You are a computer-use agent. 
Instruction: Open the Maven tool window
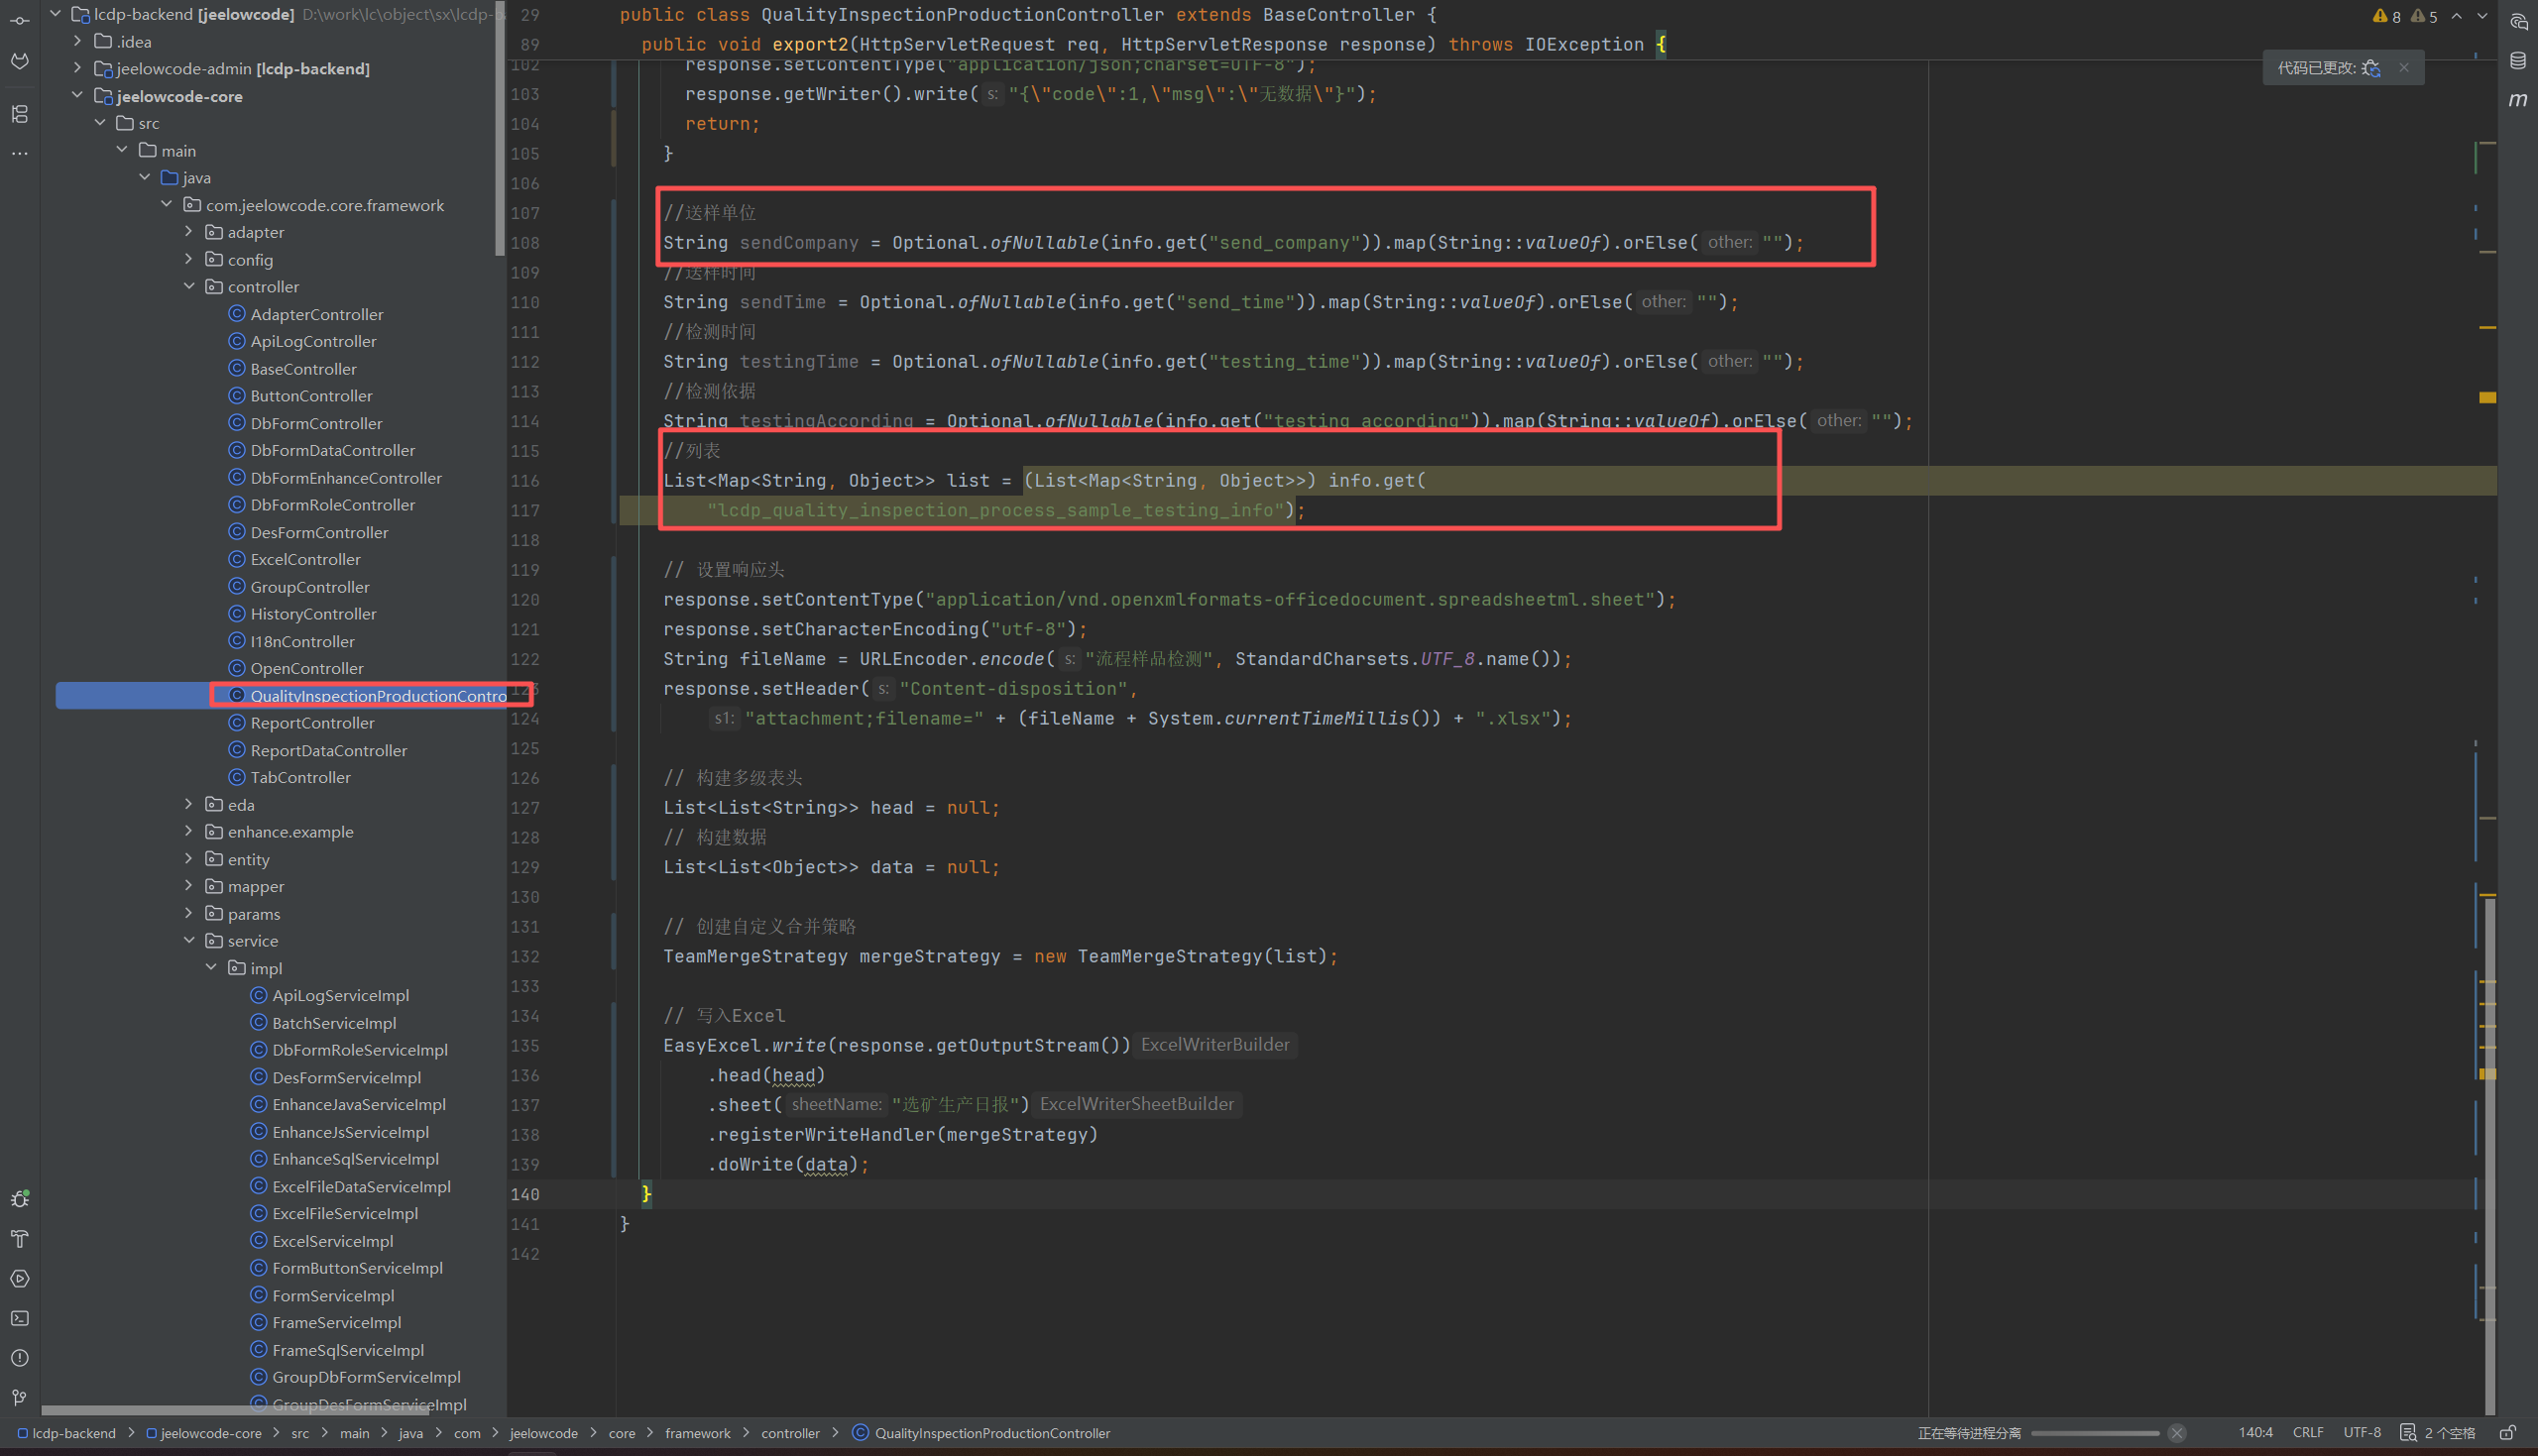(x=2518, y=100)
